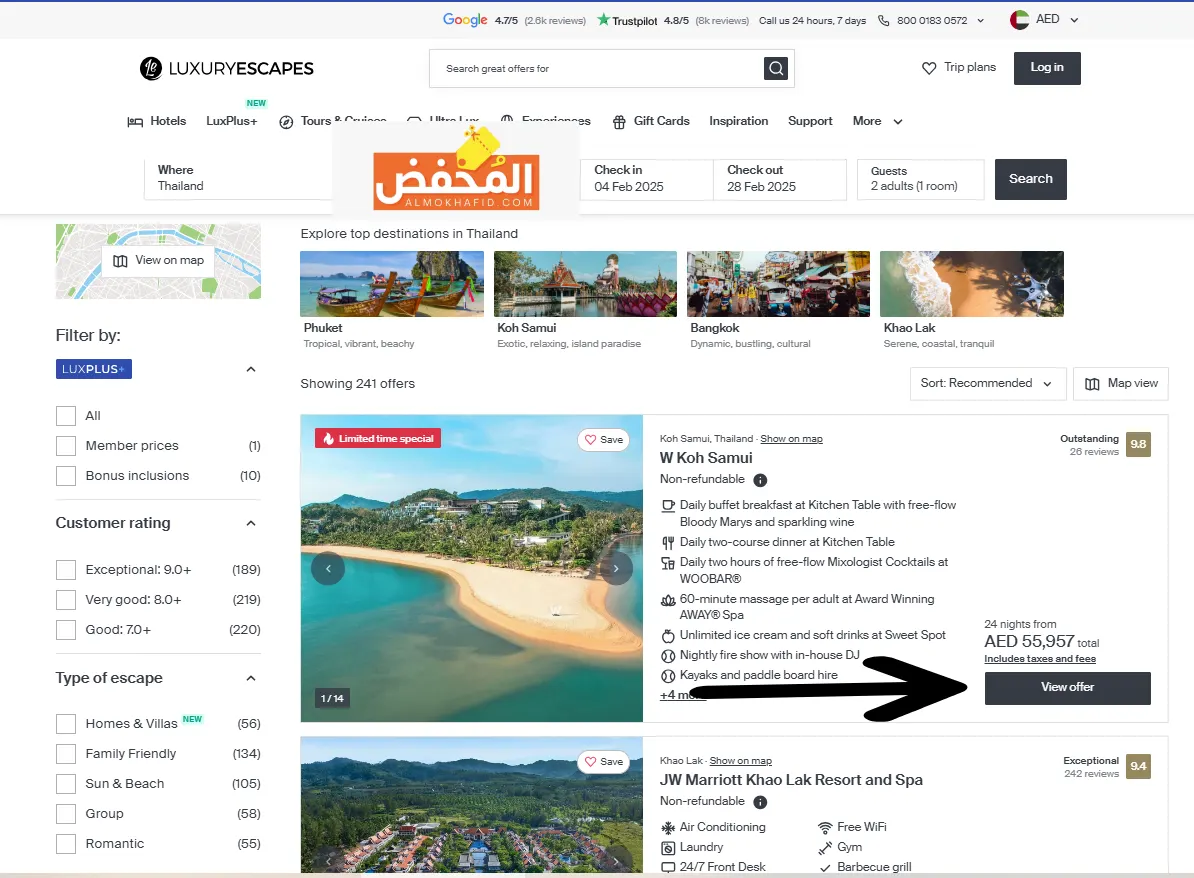Show next photo of W Koh Samui
Screen dimensions: 1194x878
point(616,568)
